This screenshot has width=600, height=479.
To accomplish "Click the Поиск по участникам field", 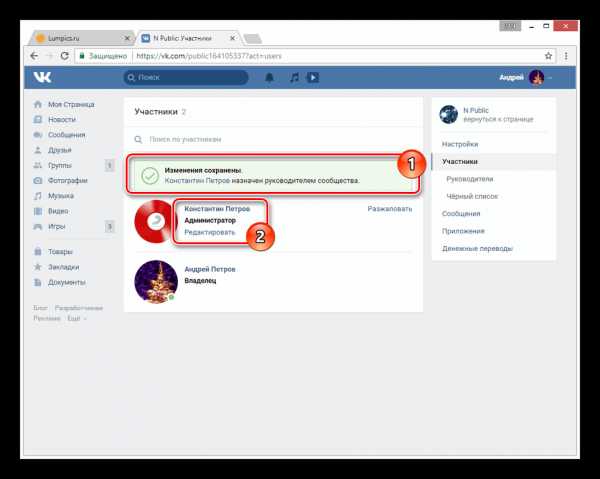I will coord(274,139).
